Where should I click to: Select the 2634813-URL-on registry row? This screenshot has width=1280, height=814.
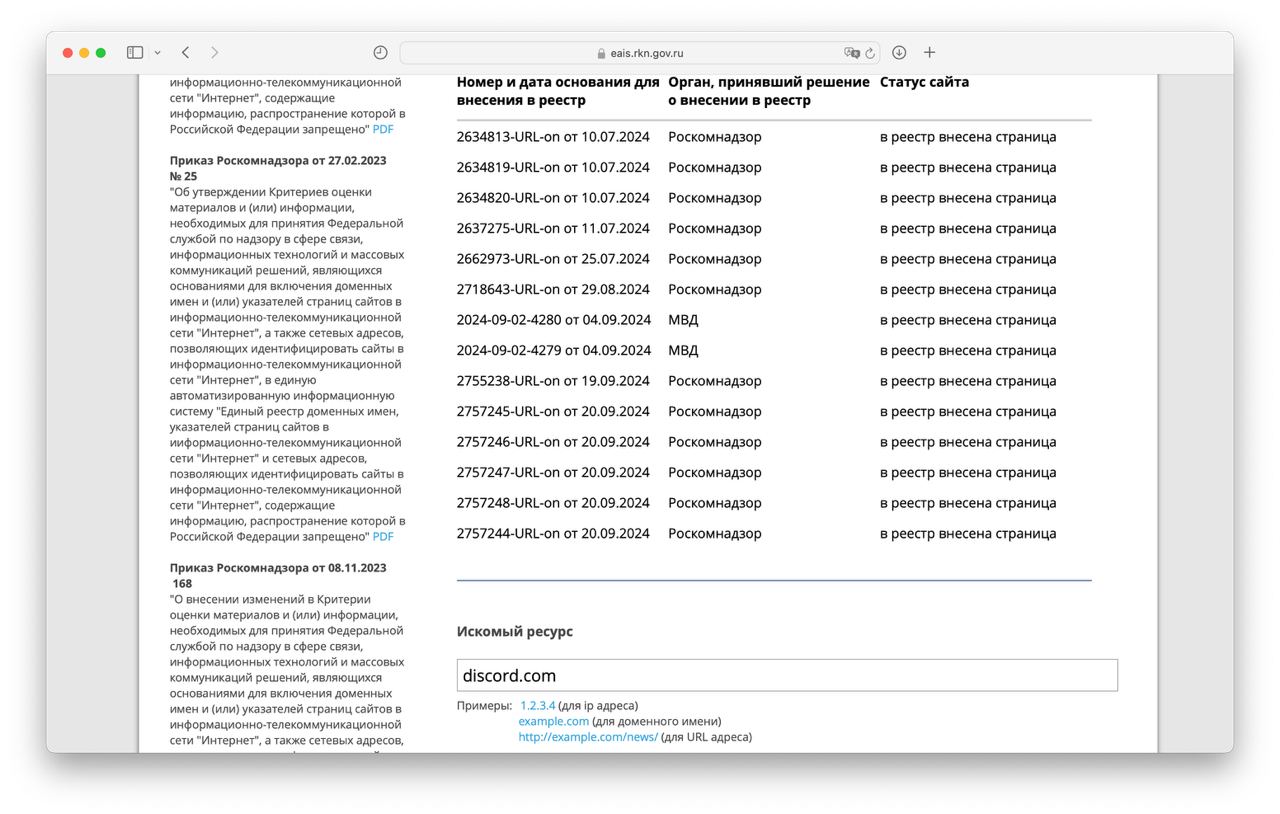(x=553, y=137)
